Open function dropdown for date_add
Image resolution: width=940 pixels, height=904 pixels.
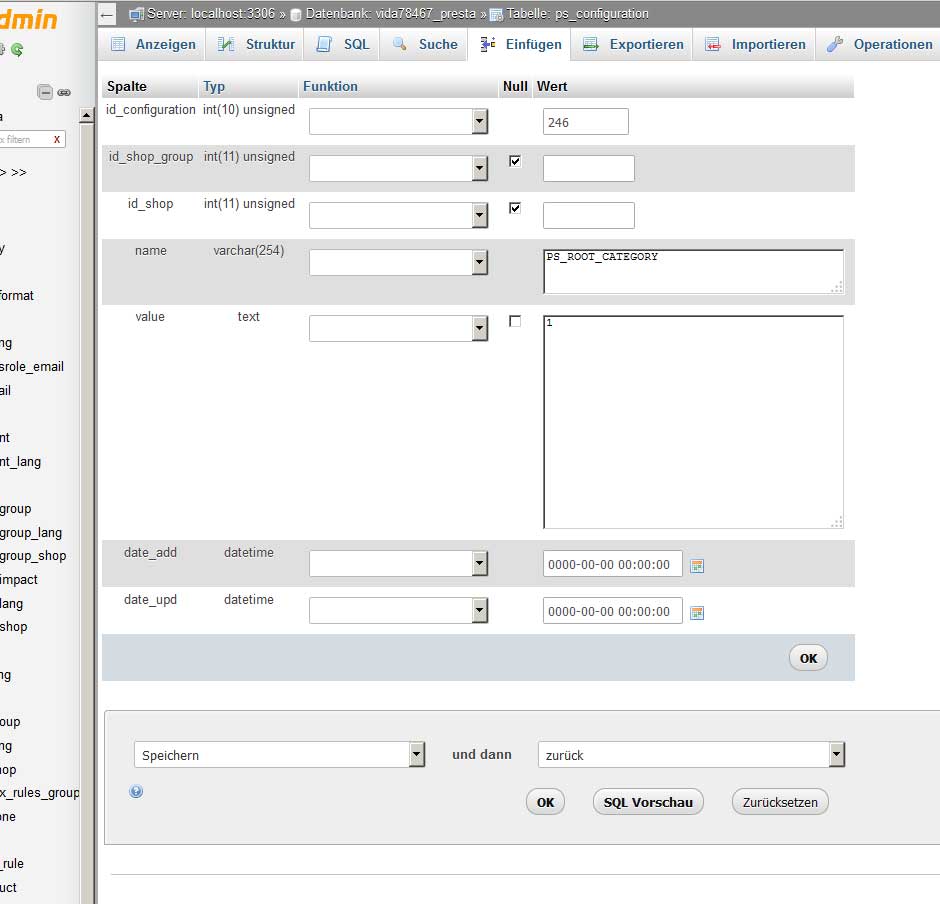pos(399,564)
